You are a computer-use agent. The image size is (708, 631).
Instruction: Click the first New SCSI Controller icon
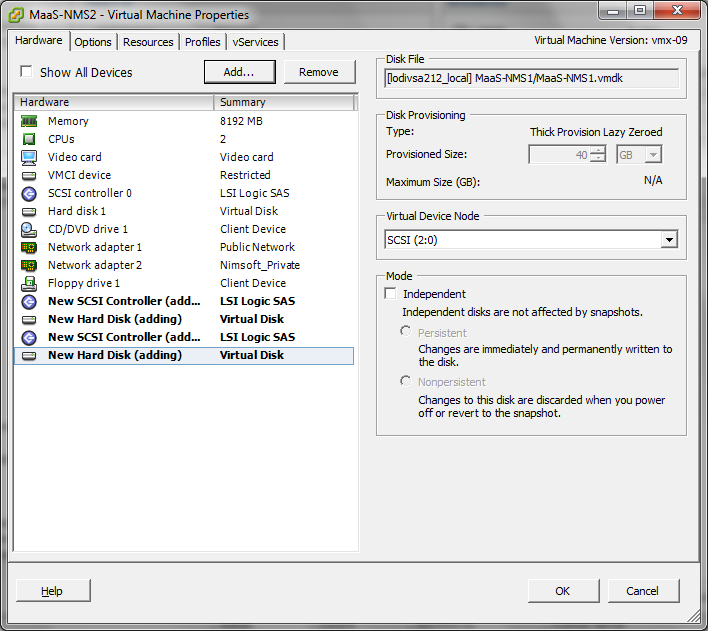(x=29, y=302)
